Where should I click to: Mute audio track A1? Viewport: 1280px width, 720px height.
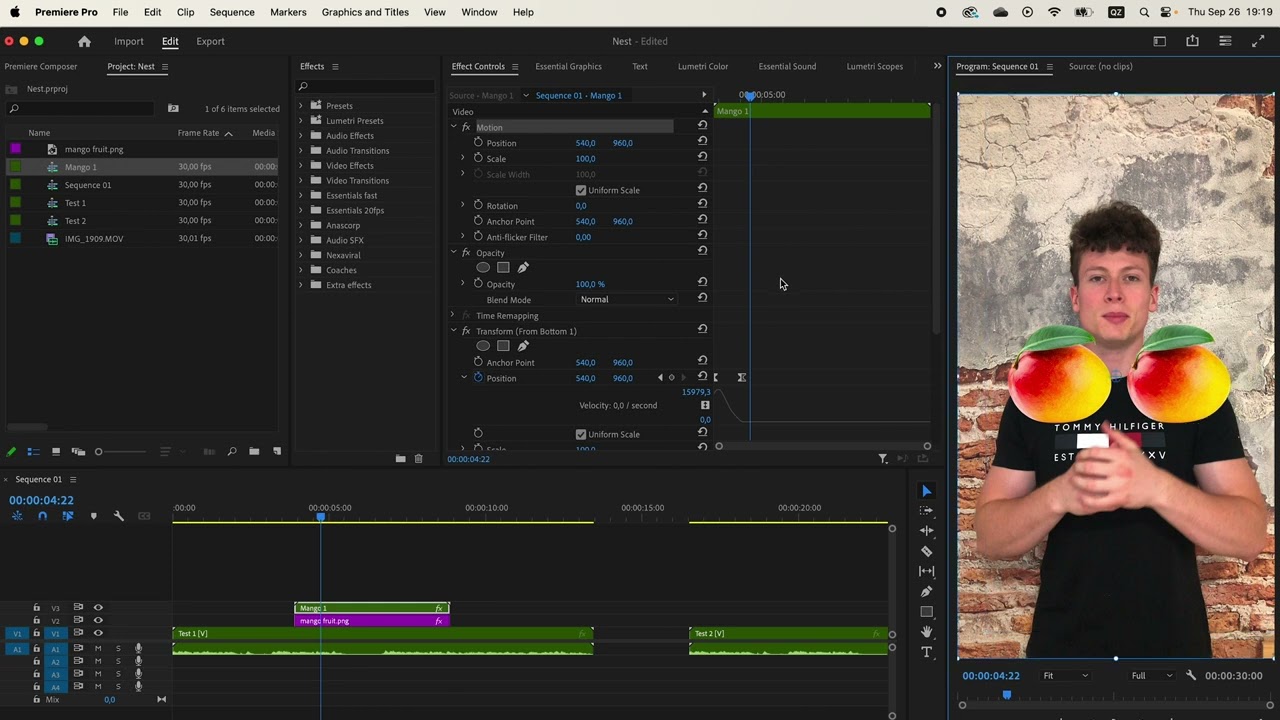98,648
